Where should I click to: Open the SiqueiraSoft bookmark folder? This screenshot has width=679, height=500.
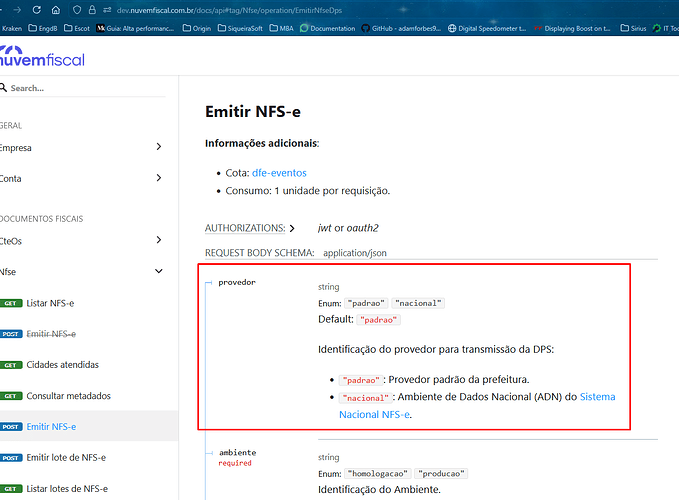(240, 29)
